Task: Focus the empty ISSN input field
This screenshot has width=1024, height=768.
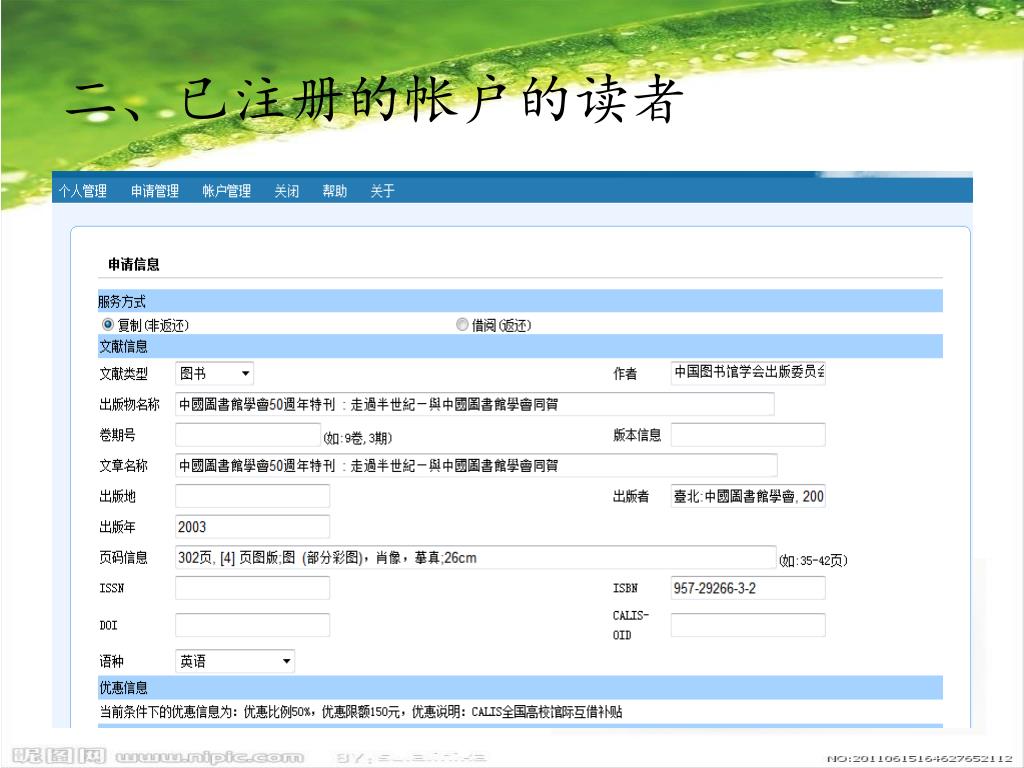Action: coord(252,588)
